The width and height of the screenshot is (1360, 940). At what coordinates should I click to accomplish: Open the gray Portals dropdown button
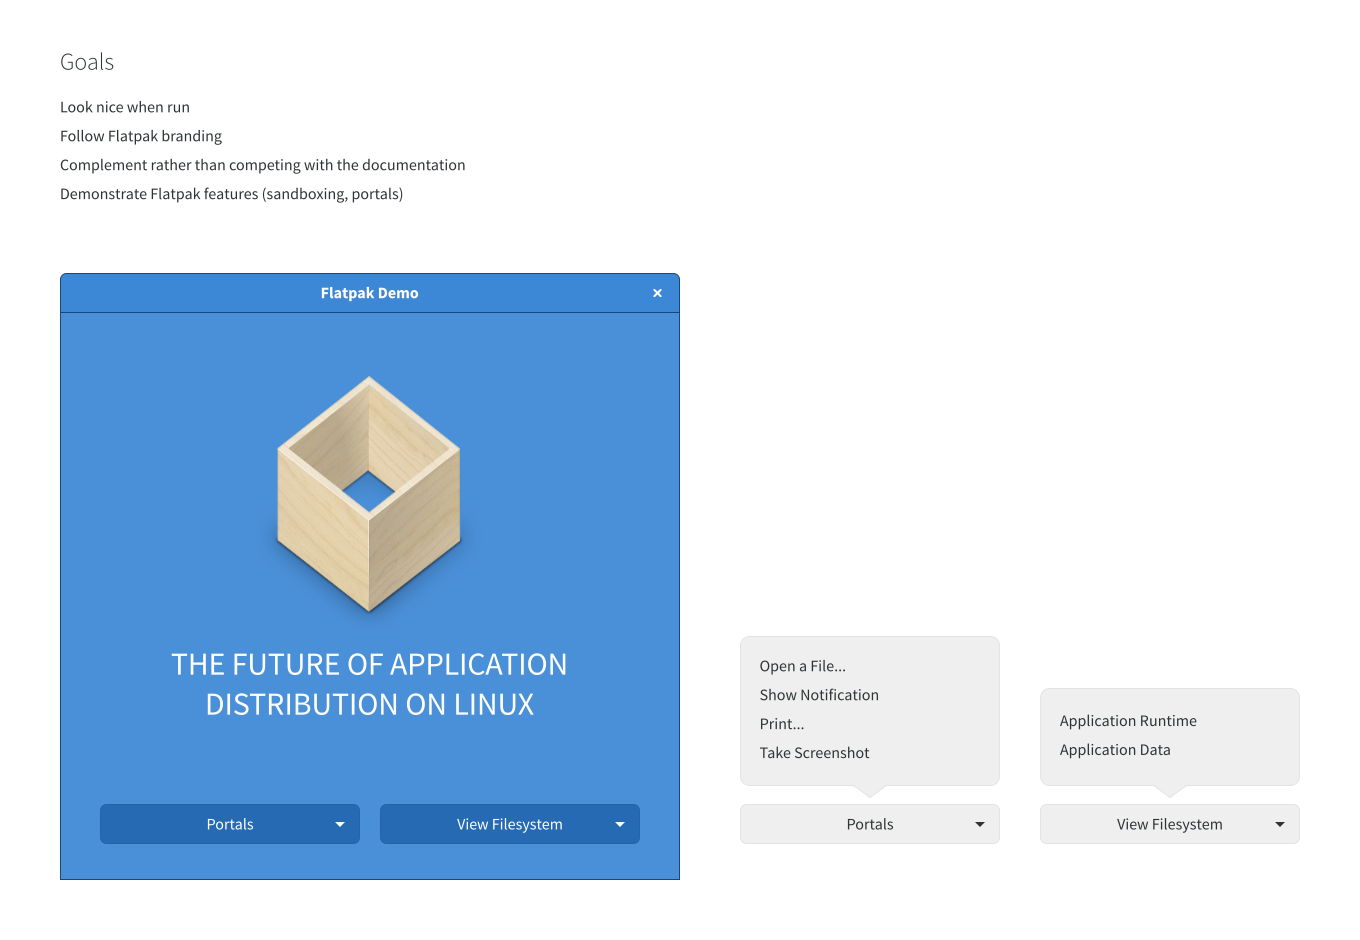click(870, 824)
